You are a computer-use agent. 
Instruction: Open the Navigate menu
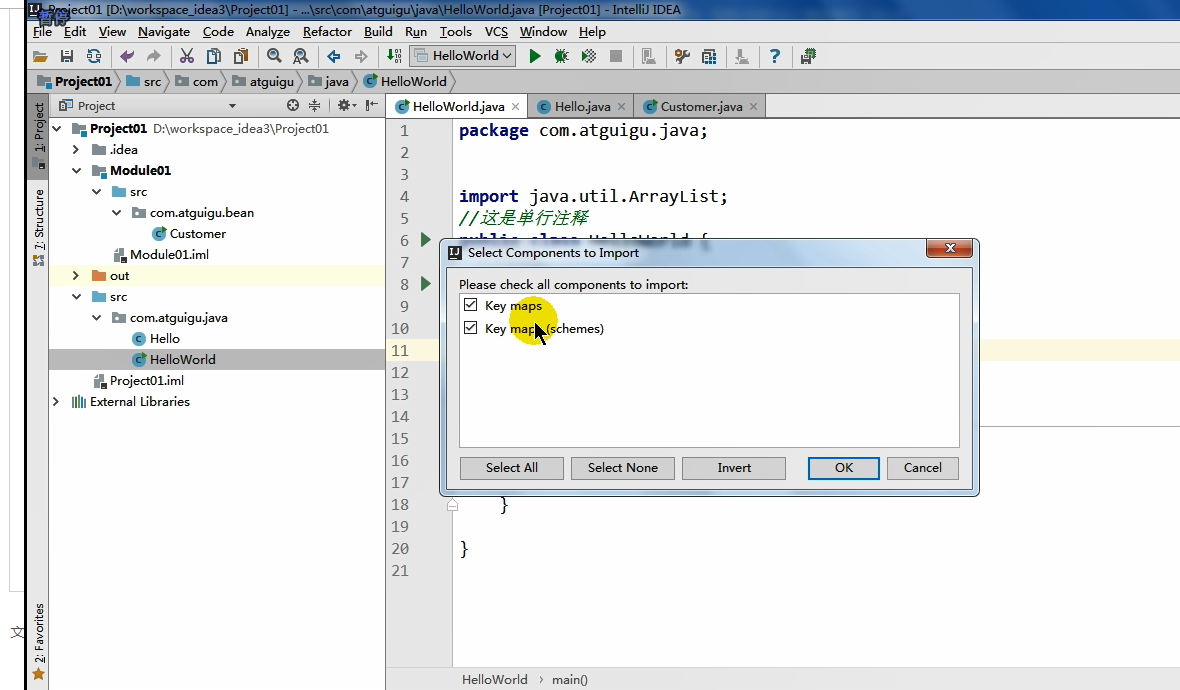pos(163,32)
